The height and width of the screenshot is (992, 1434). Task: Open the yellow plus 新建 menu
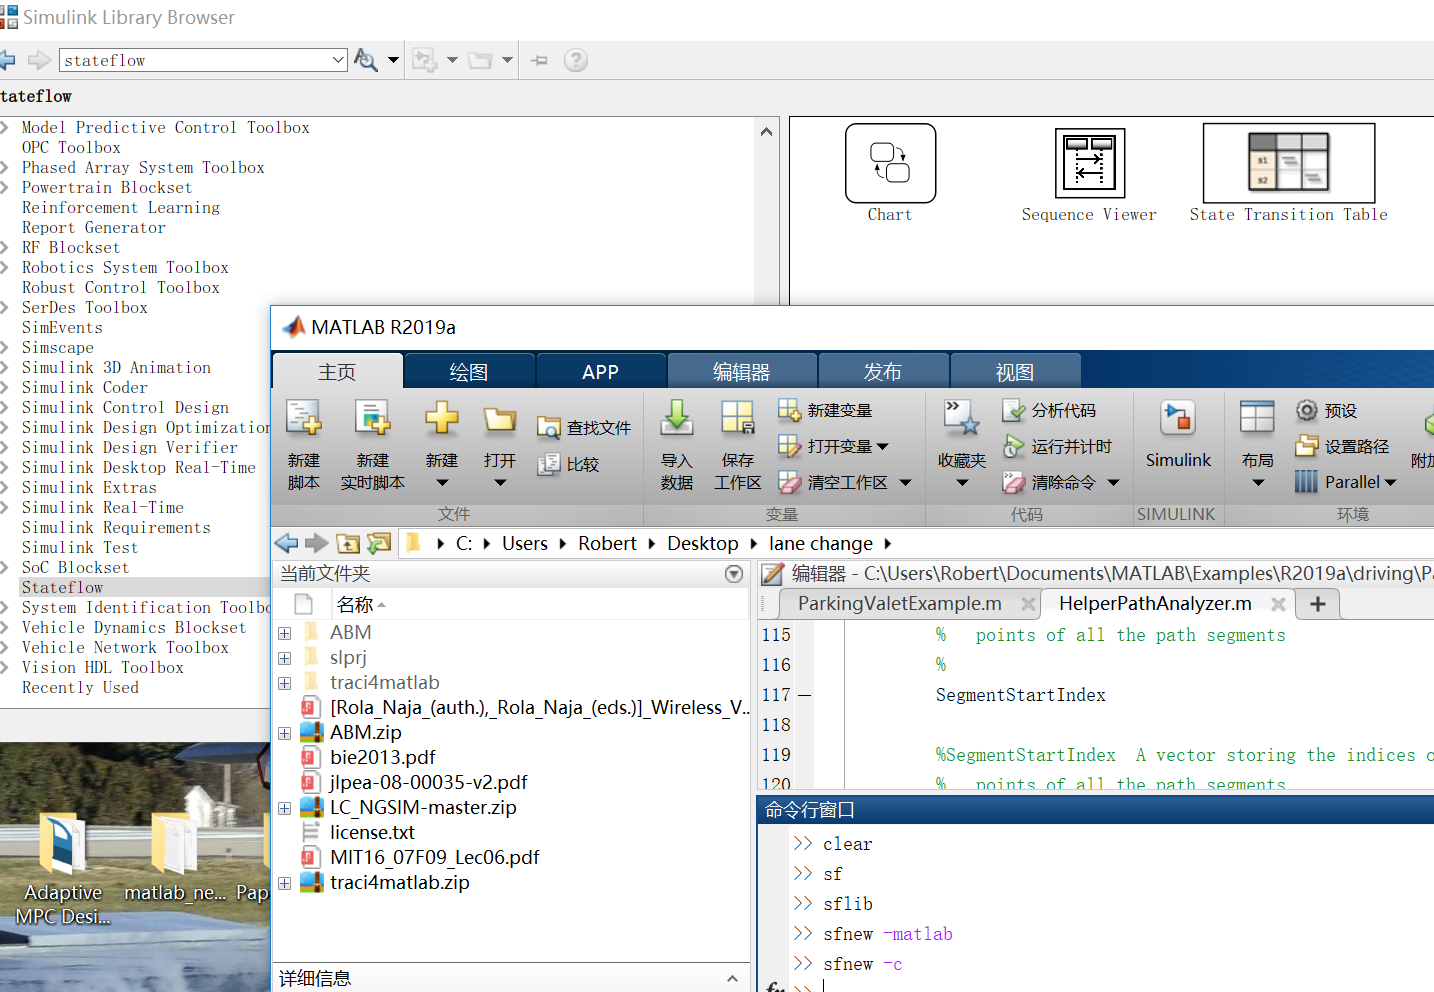tap(441, 418)
